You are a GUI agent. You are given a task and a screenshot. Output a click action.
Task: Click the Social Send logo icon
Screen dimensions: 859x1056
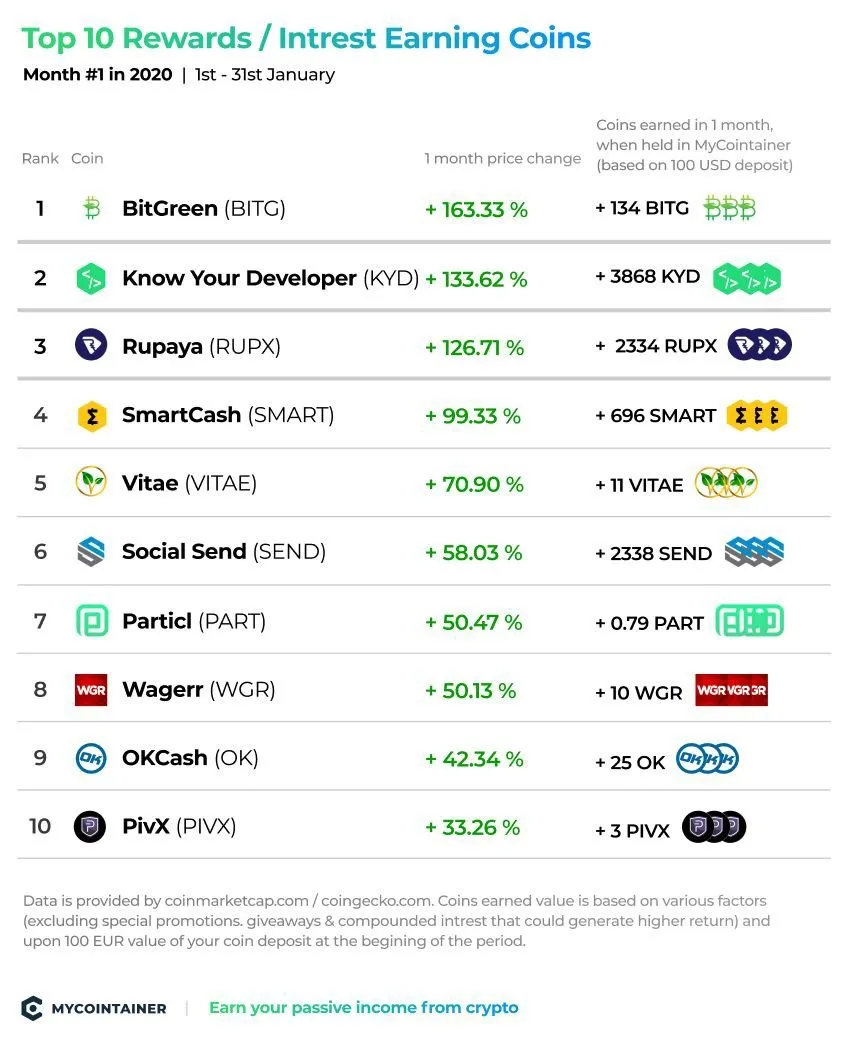click(91, 552)
